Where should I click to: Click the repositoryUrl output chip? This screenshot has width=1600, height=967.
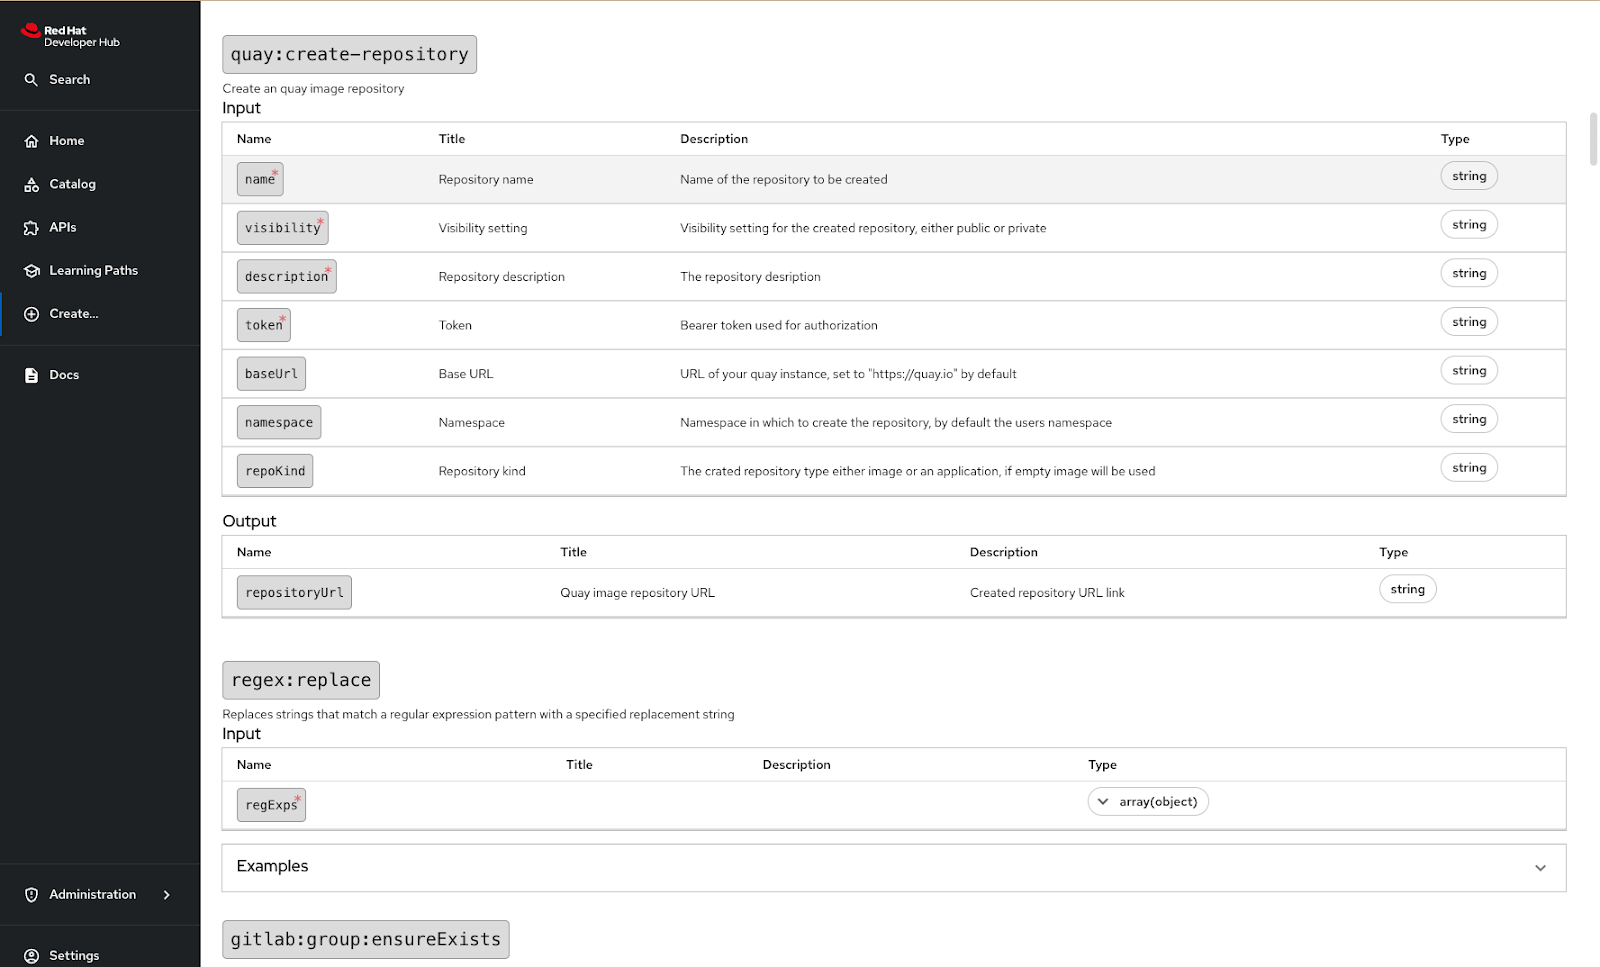(x=294, y=592)
